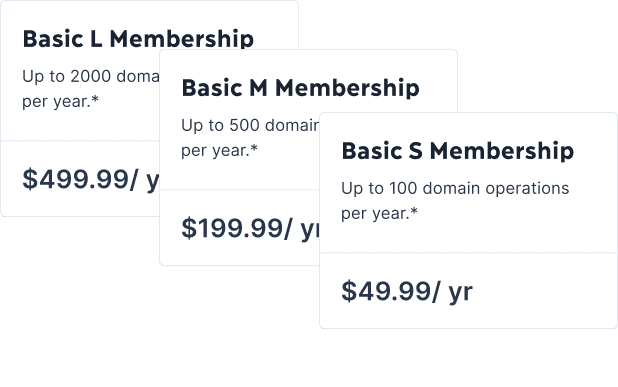The image size is (618, 387).
Task: Select the Basic L Membership heading
Action: click(x=138, y=39)
